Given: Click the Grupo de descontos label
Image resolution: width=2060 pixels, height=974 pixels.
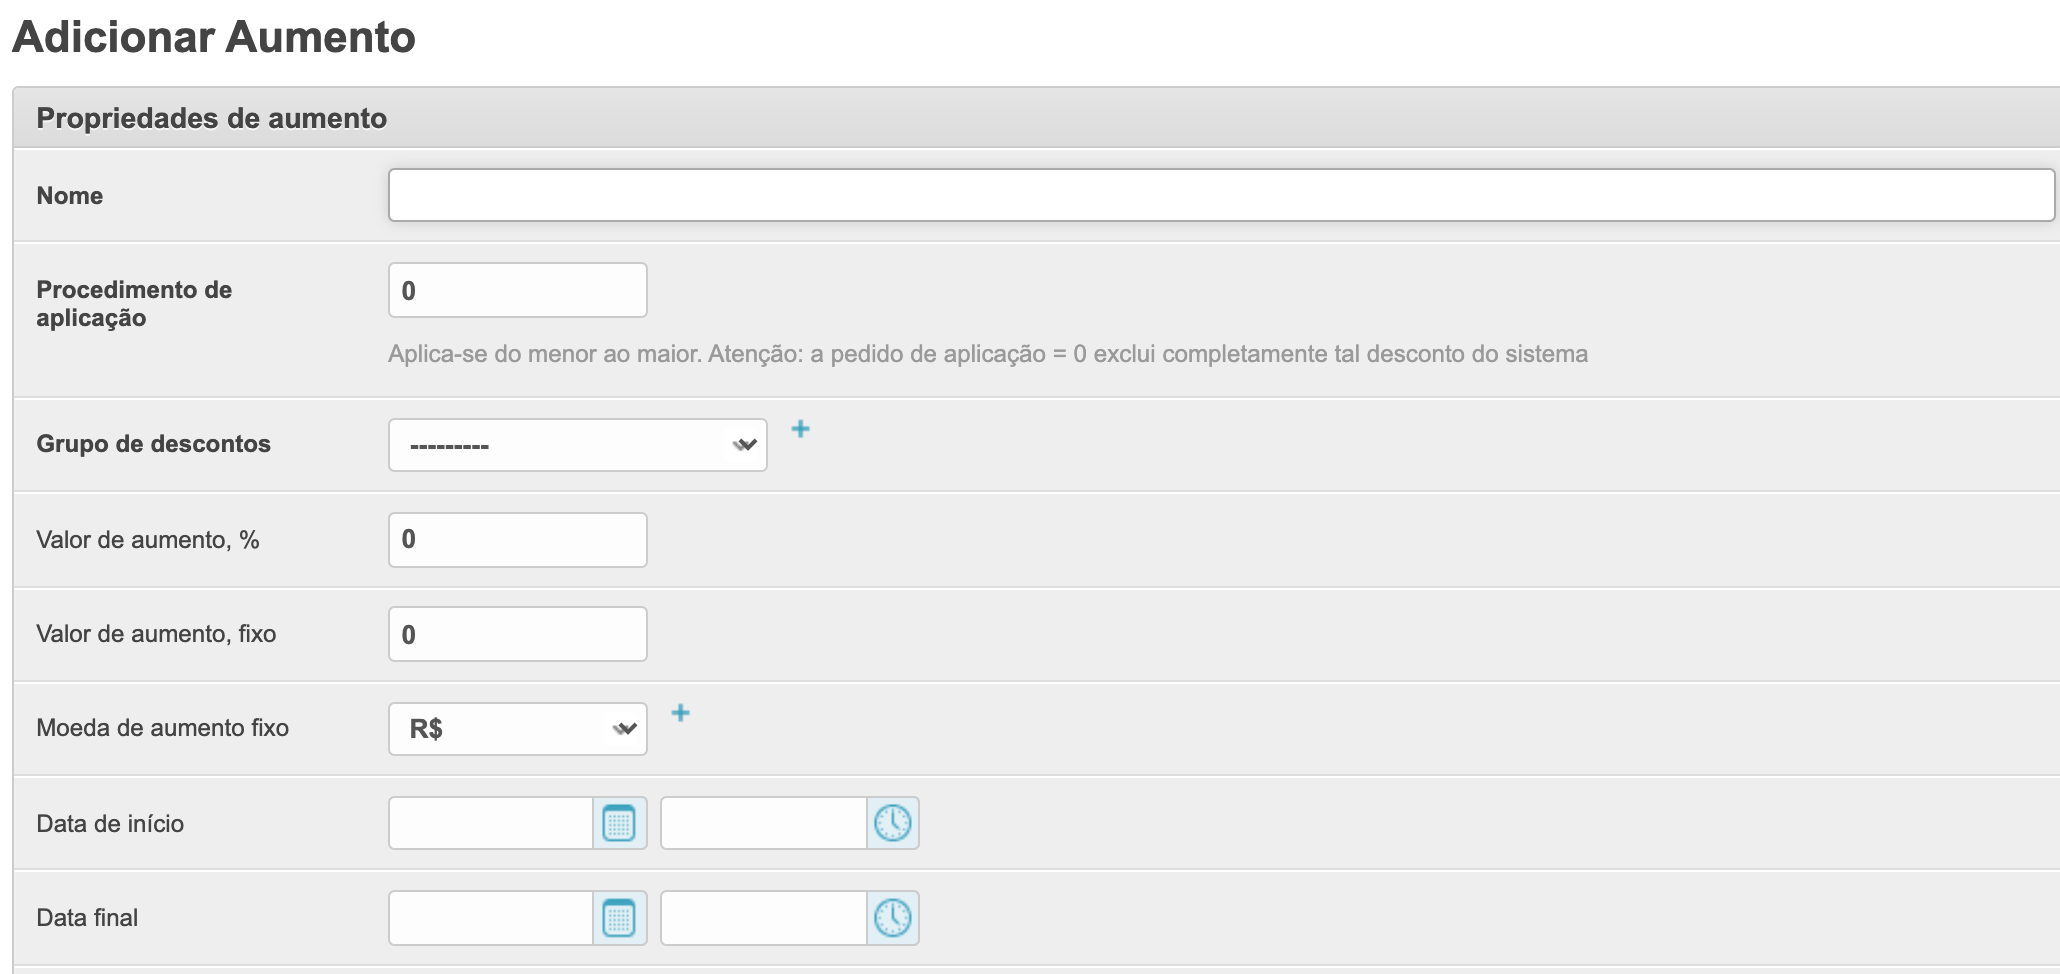Looking at the screenshot, I should tap(153, 444).
